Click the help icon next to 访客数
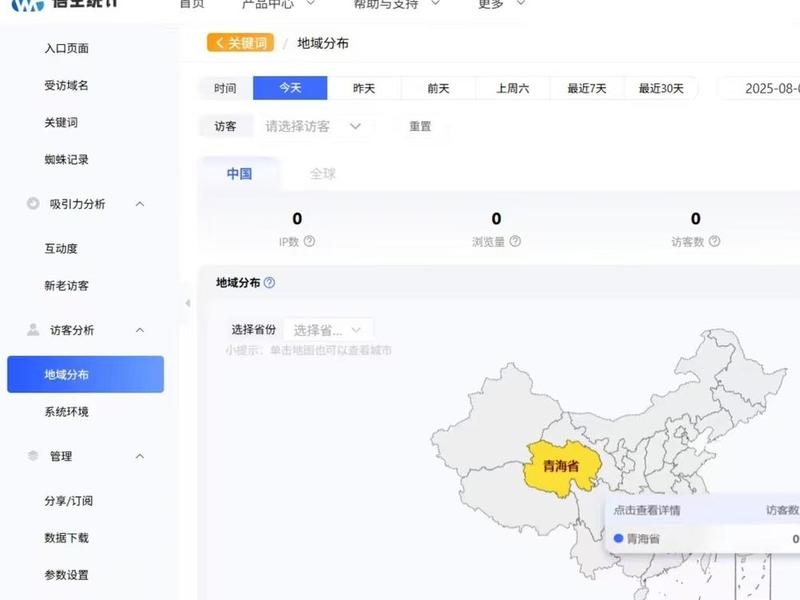Image resolution: width=800 pixels, height=600 pixels. coord(715,241)
